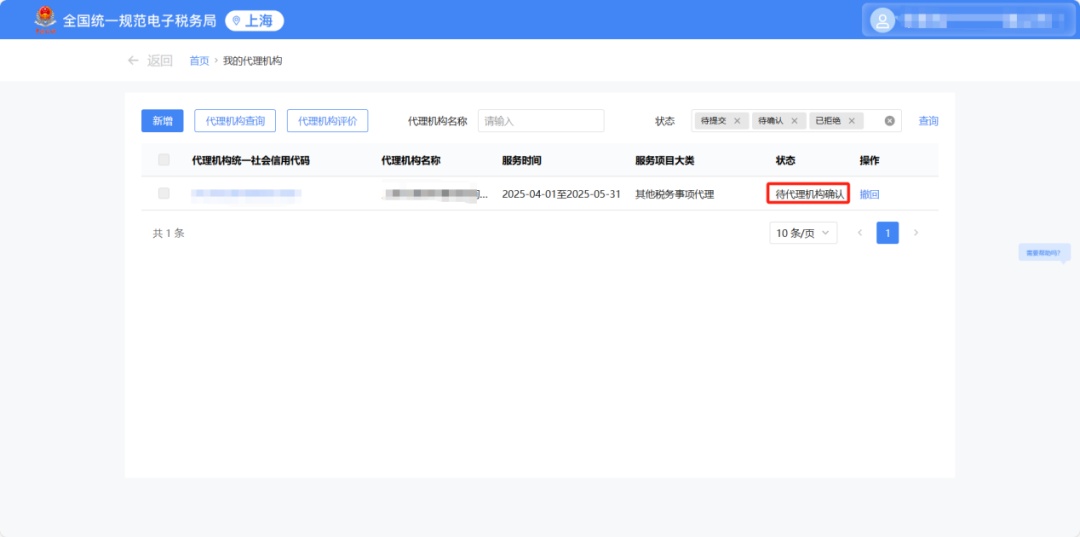Viewport: 1080px width, 537px height.
Task: Go to the next page arrow
Action: (915, 233)
